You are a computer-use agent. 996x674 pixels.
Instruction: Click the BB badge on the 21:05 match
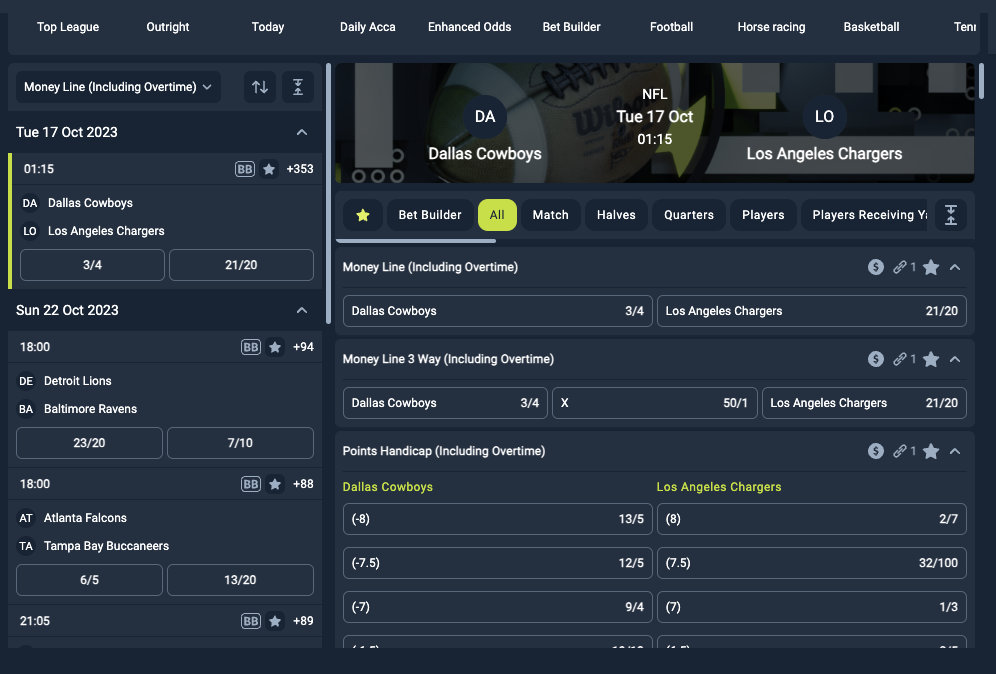pos(251,621)
